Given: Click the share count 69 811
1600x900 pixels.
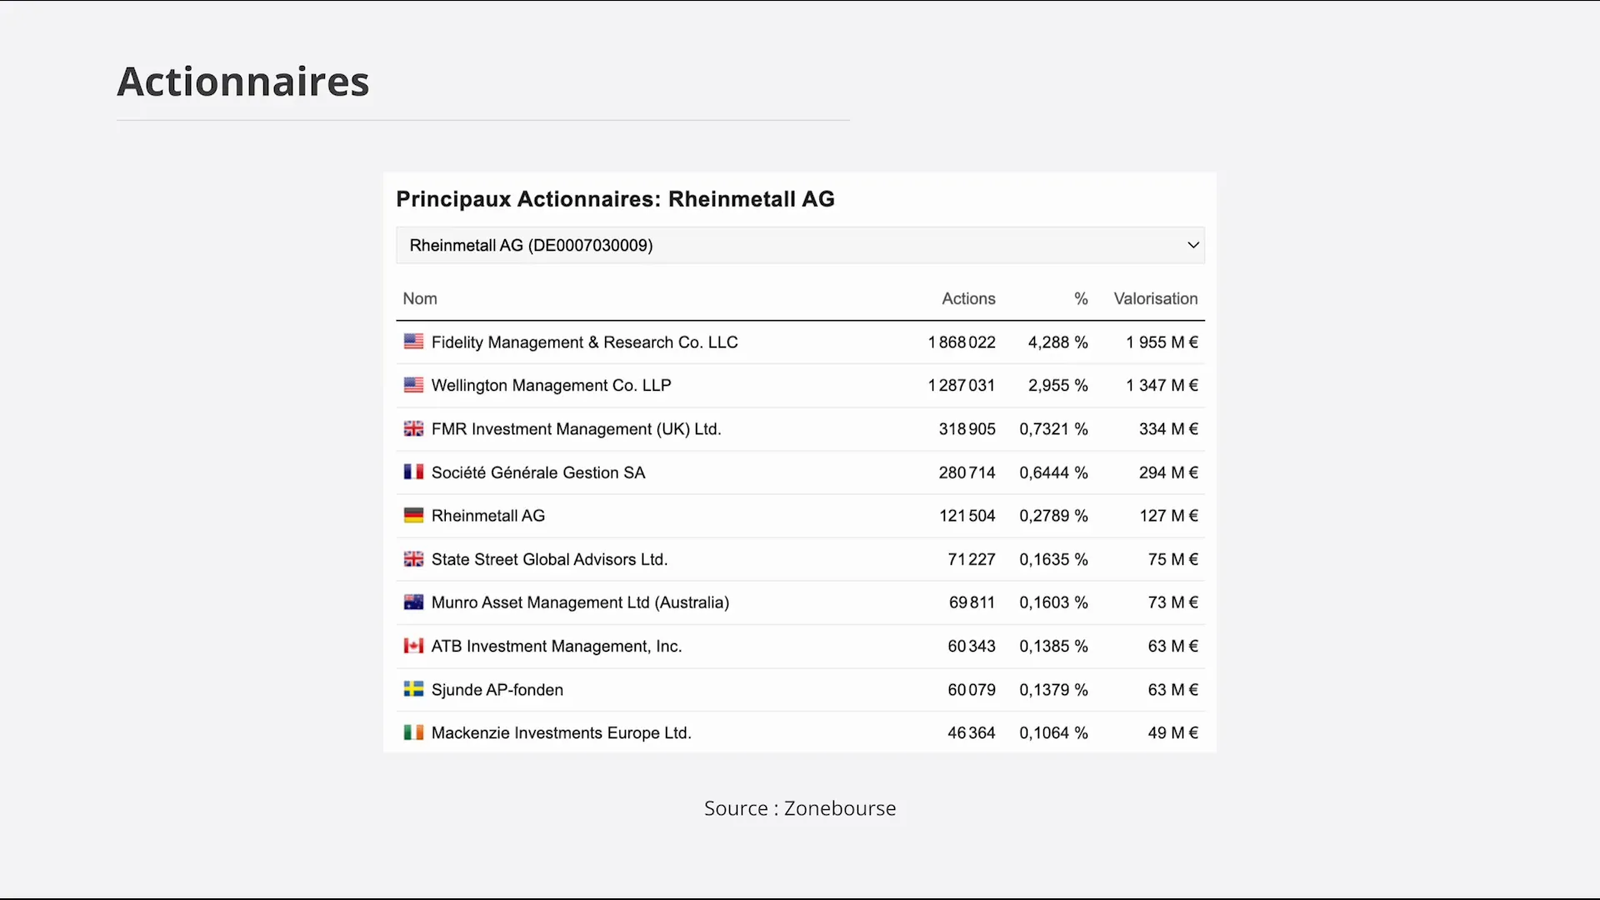Looking at the screenshot, I should point(972,602).
